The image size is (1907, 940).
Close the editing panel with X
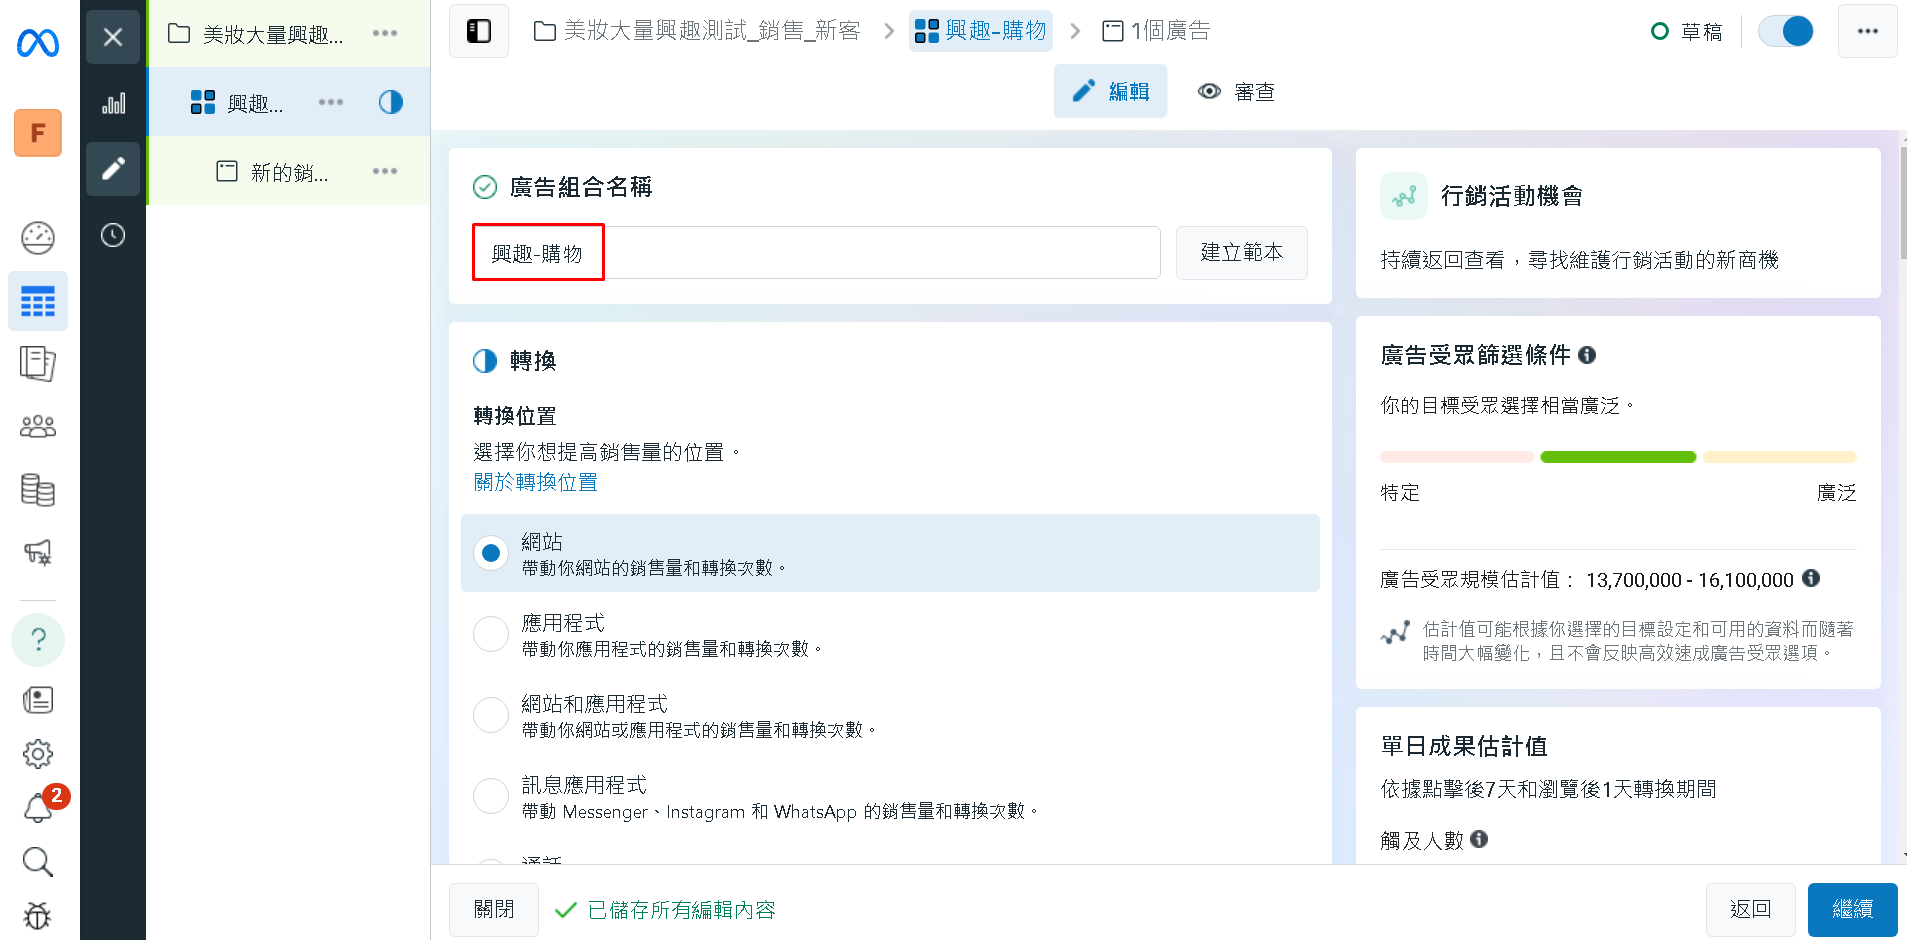[113, 37]
